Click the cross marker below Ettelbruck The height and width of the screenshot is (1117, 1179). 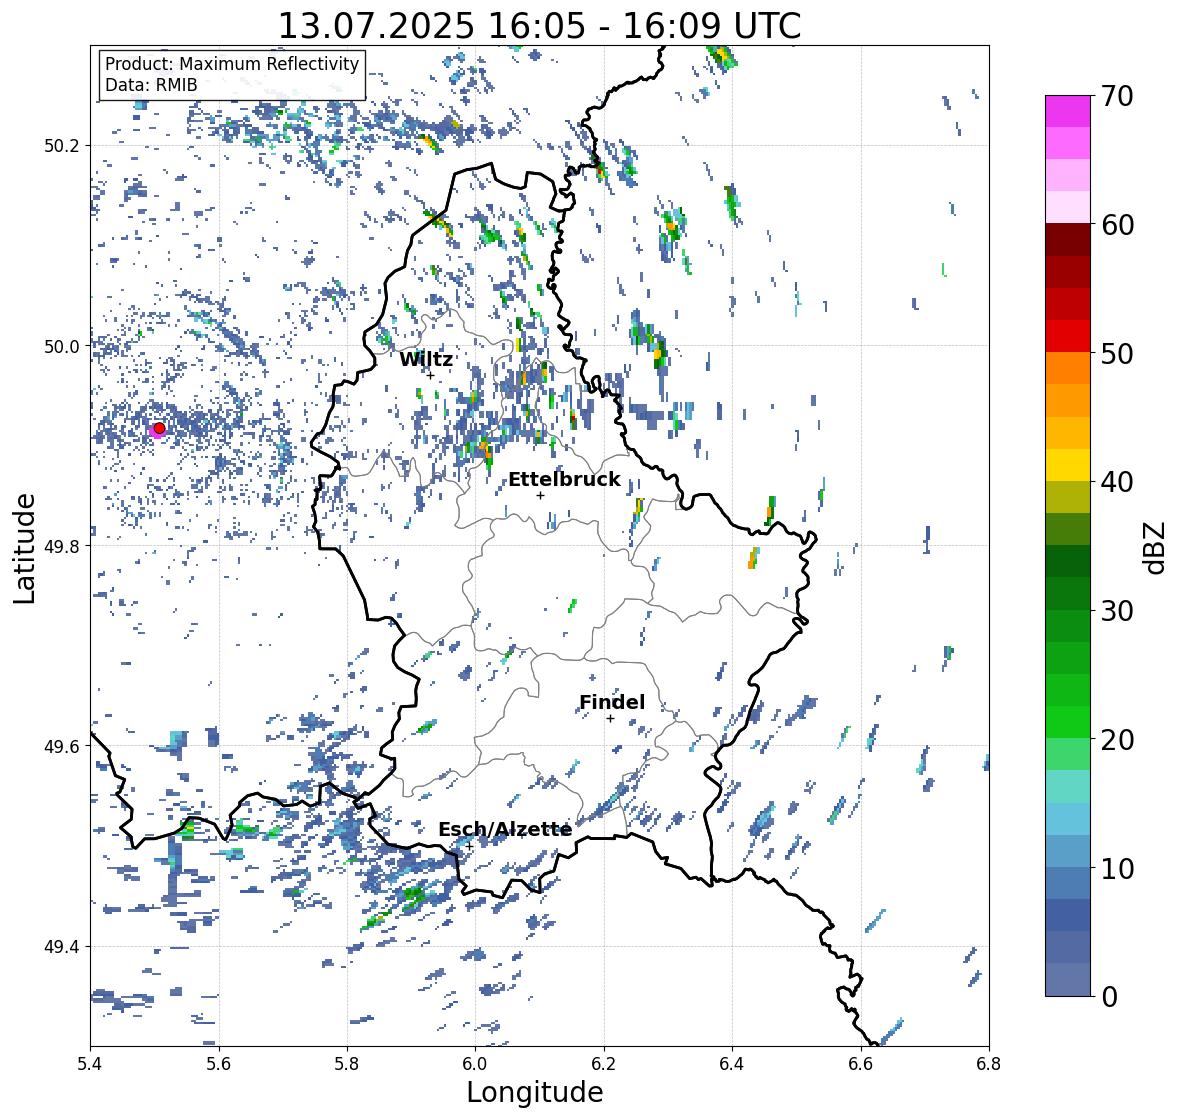[x=540, y=495]
